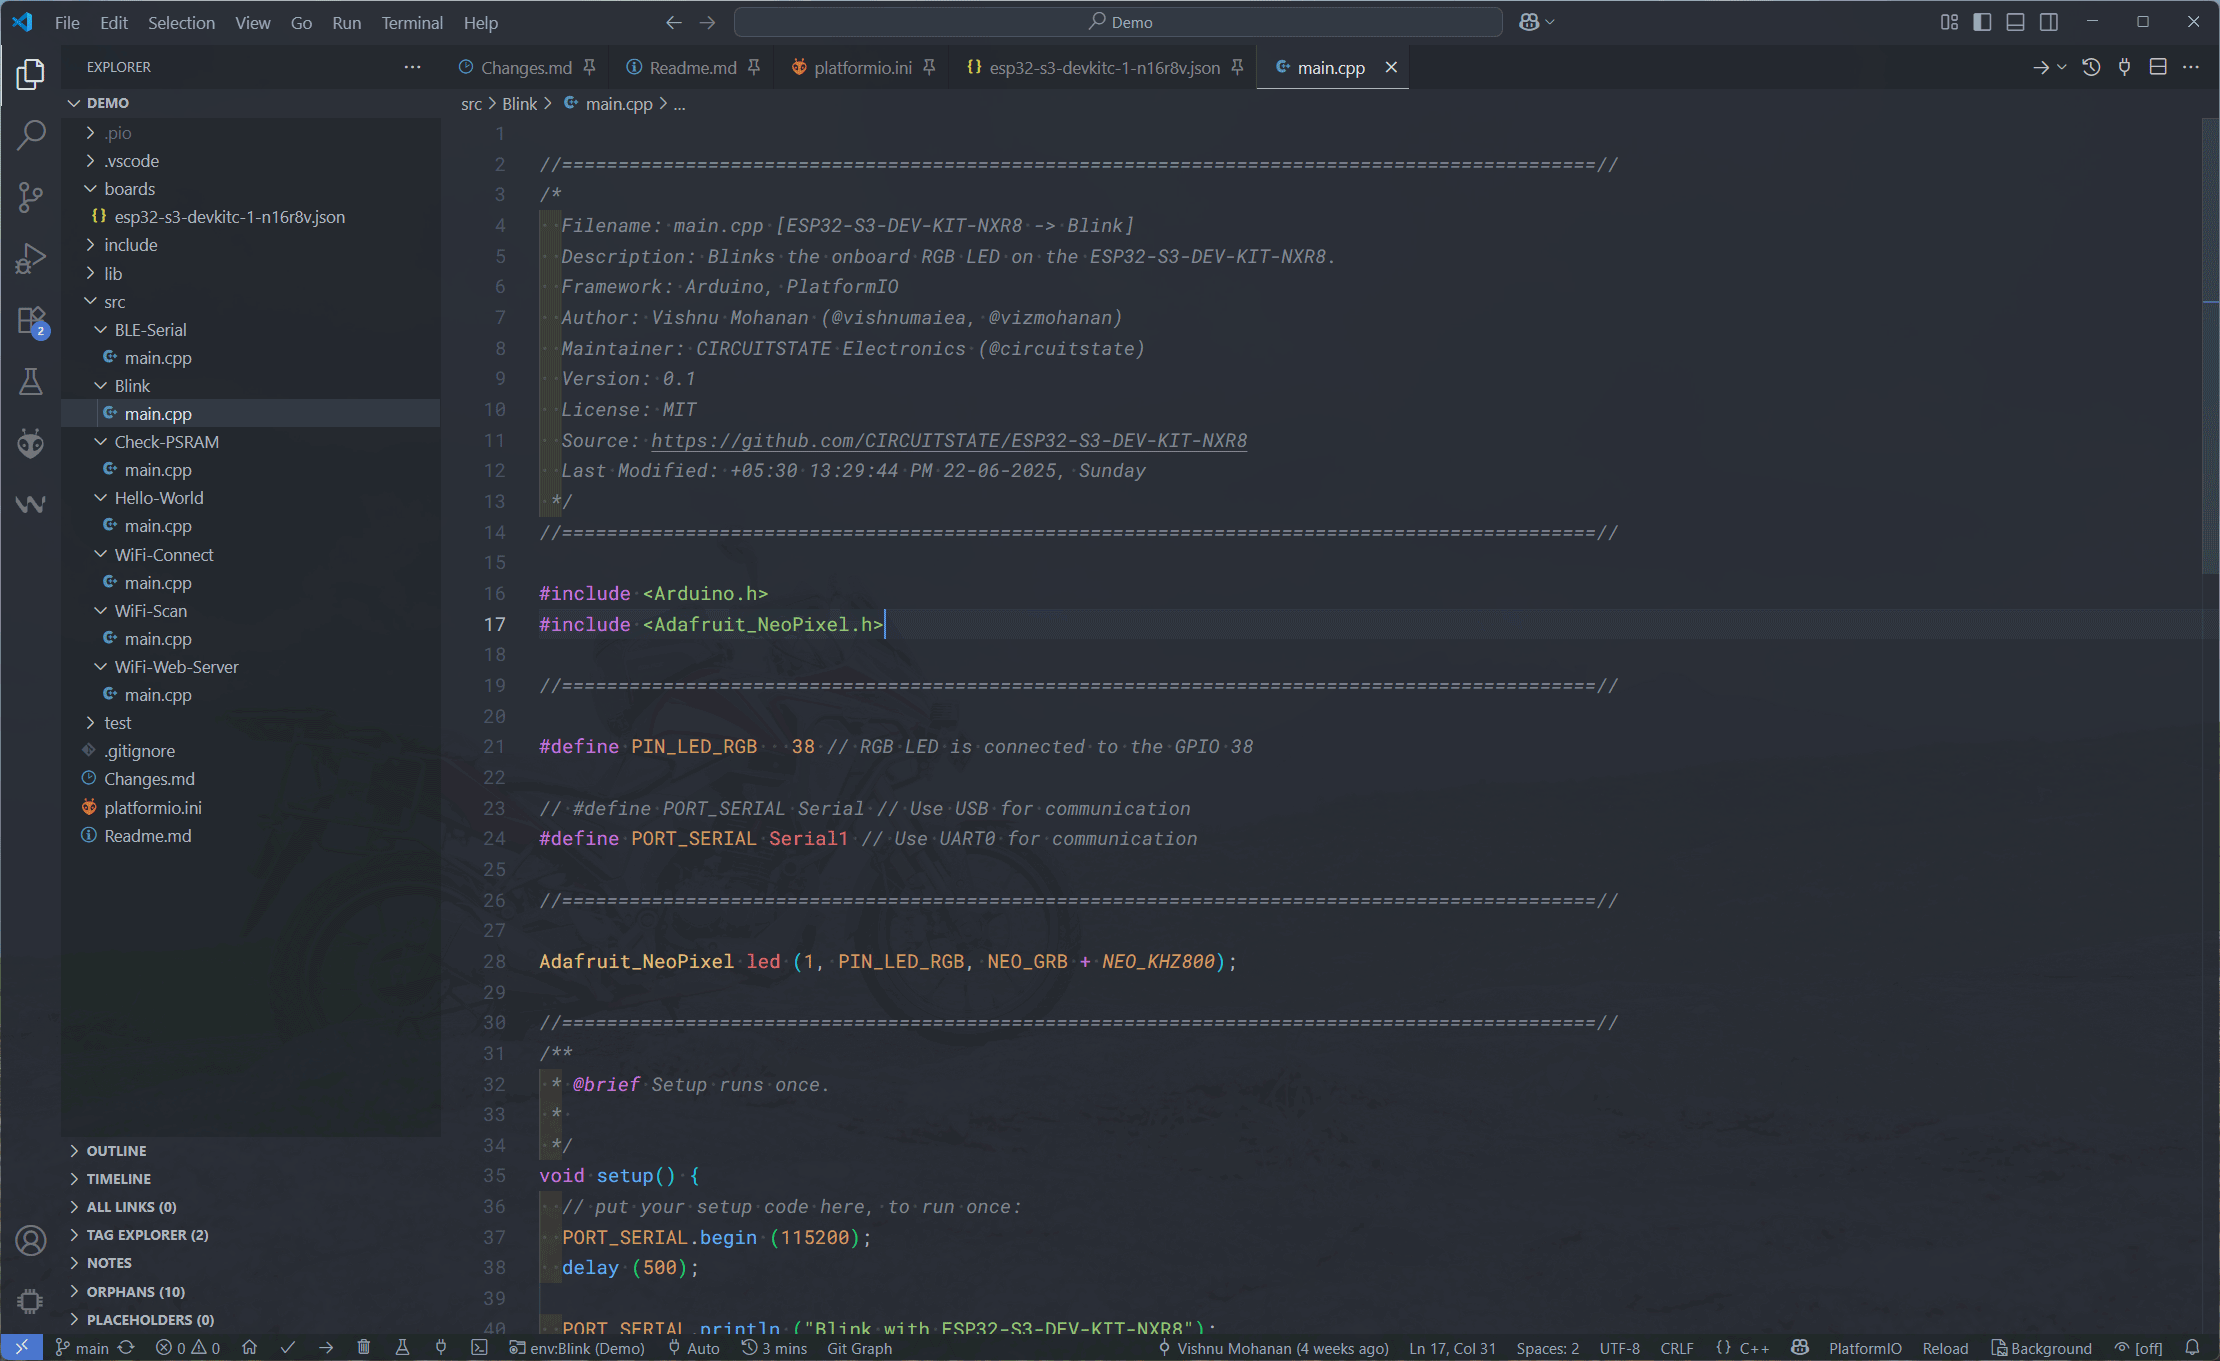This screenshot has width=2220, height=1361.
Task: Click the PlatformIO Clean trash icon in status bar
Action: point(364,1348)
